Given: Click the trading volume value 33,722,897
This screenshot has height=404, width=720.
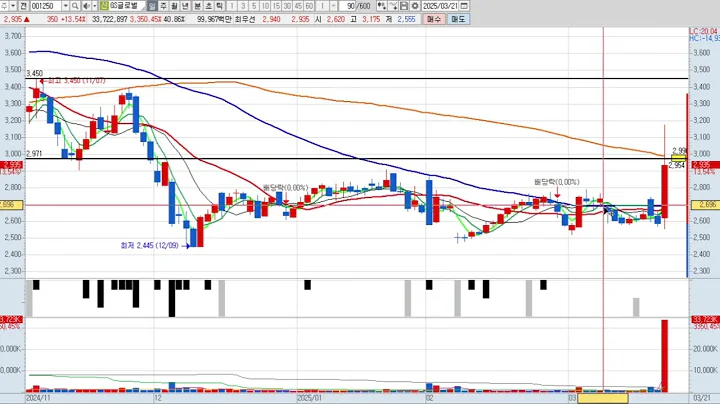Looking at the screenshot, I should (109, 19).
